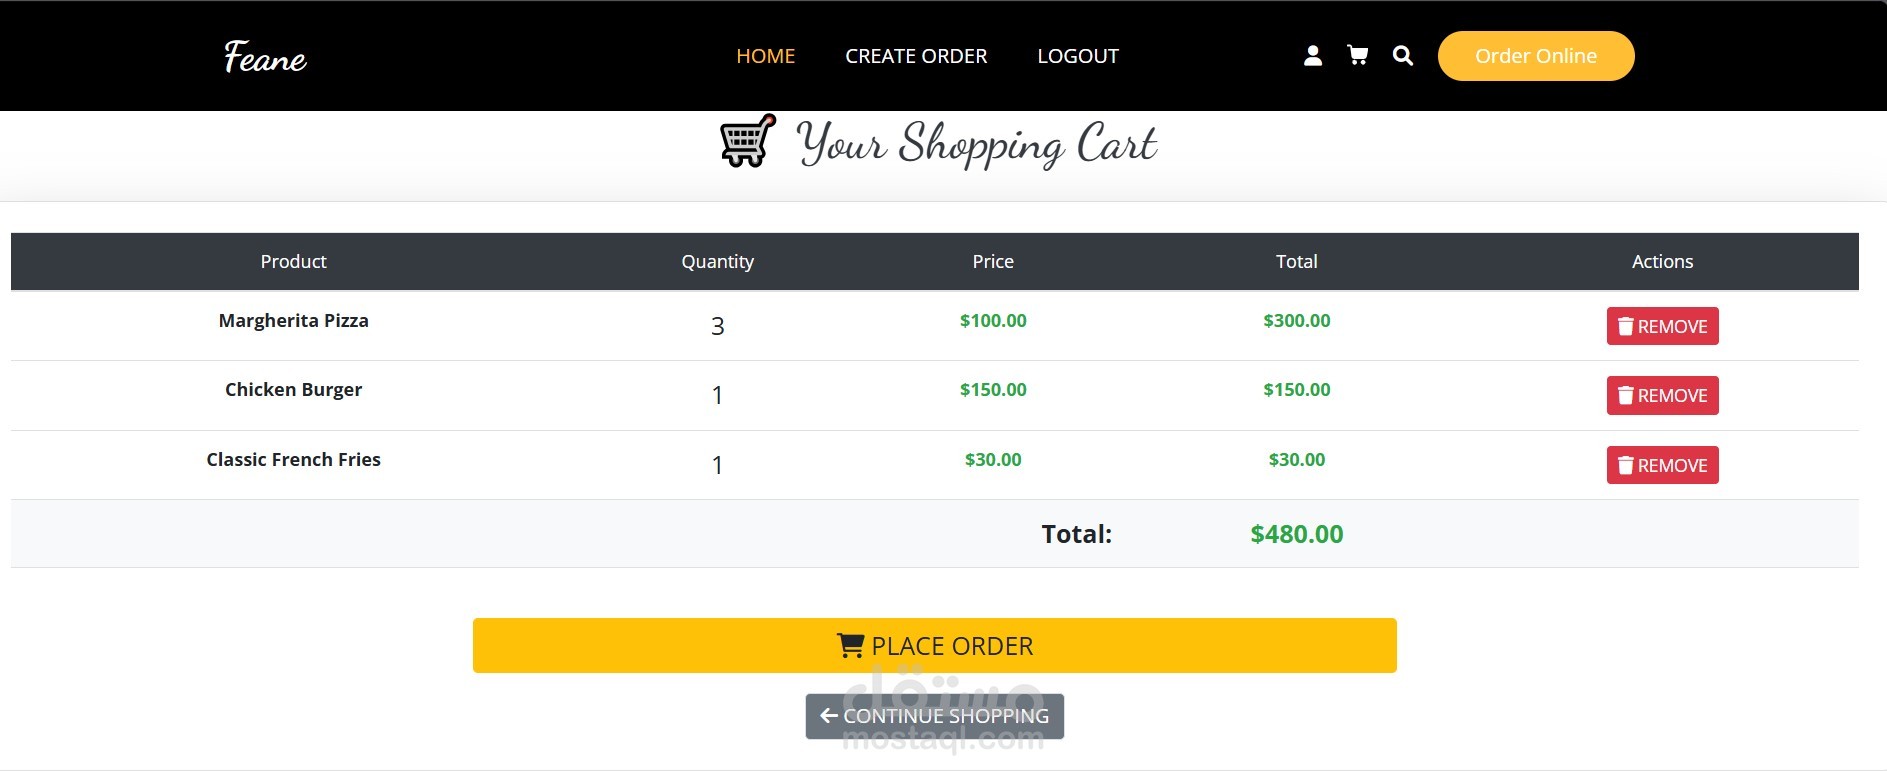This screenshot has width=1887, height=771.
Task: Remove Classic French Fries from cart
Action: point(1662,465)
